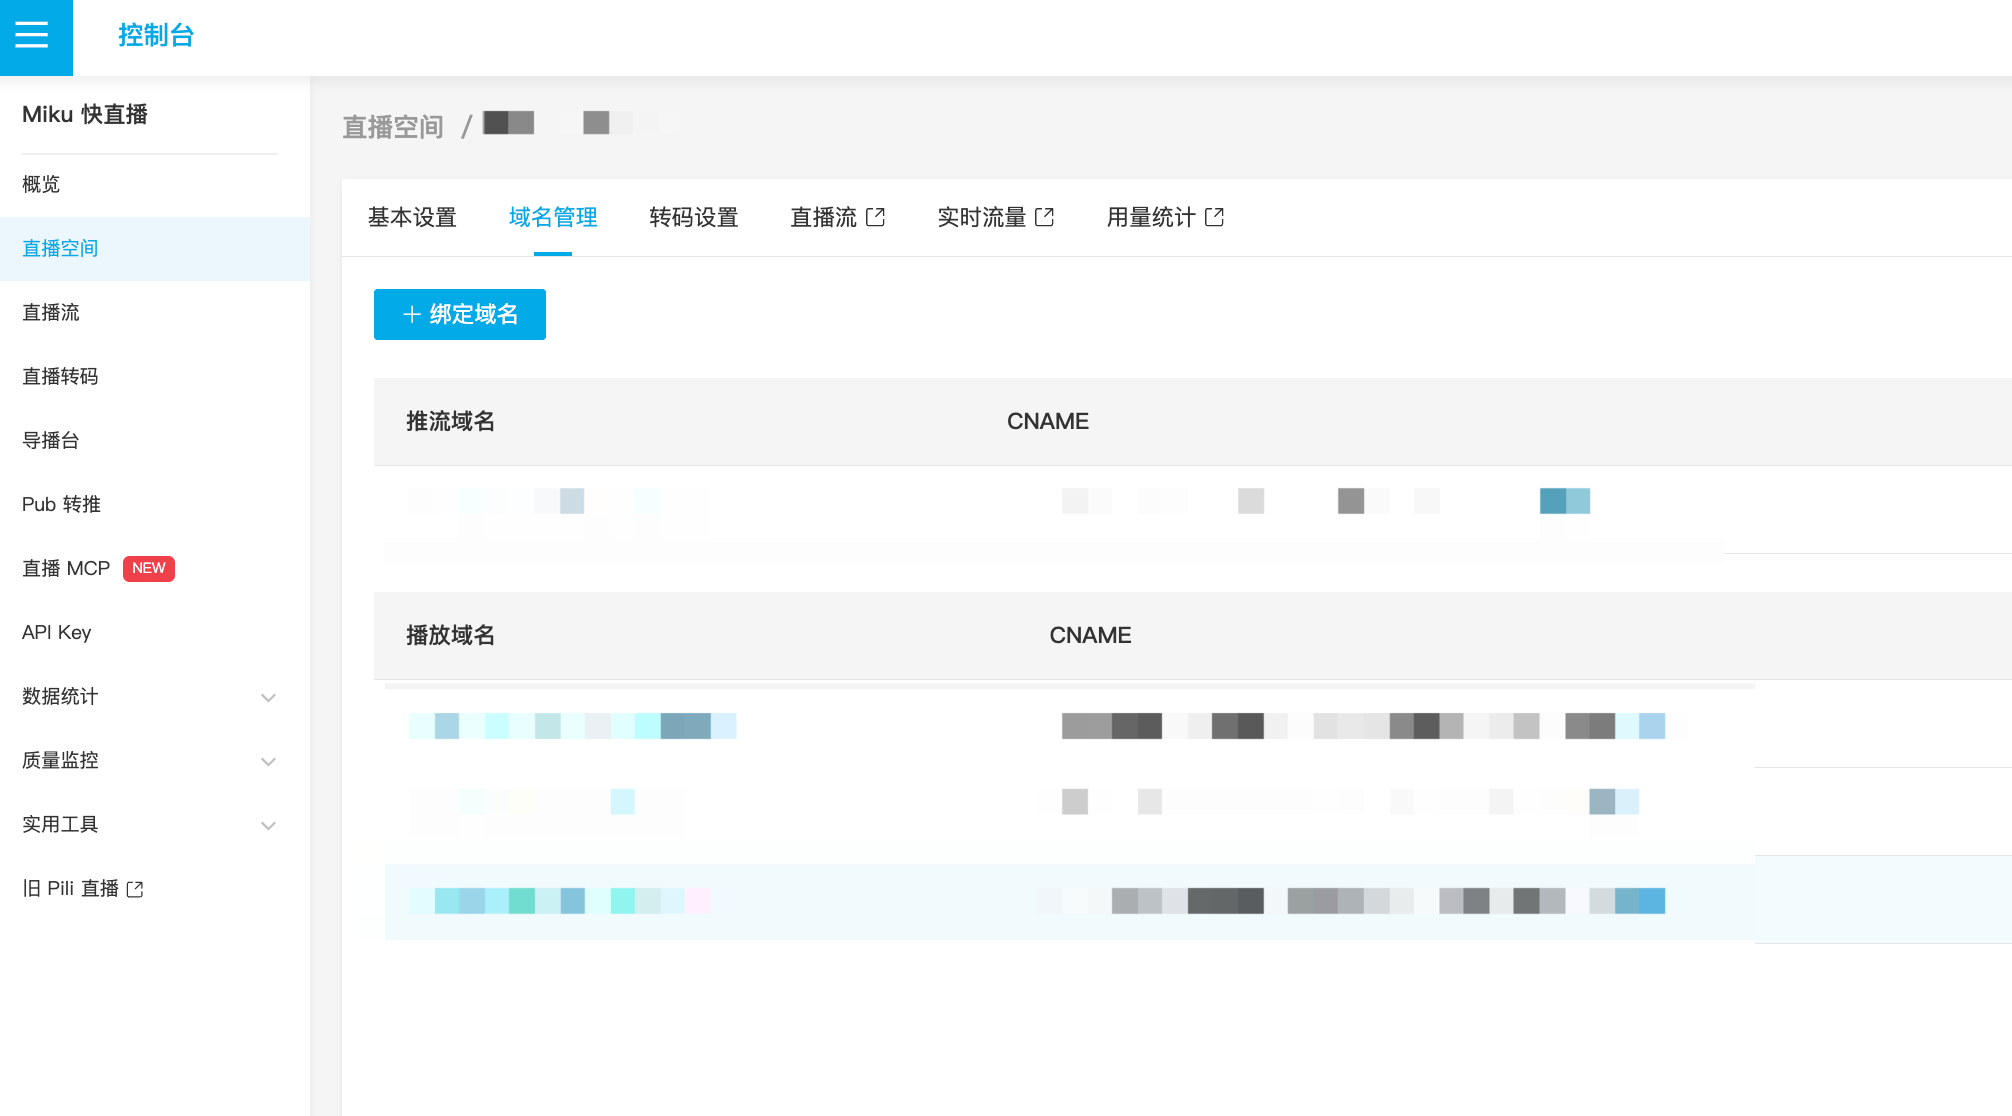This screenshot has width=2012, height=1116.
Task: Switch to the 转码设置 tab
Action: 693,217
